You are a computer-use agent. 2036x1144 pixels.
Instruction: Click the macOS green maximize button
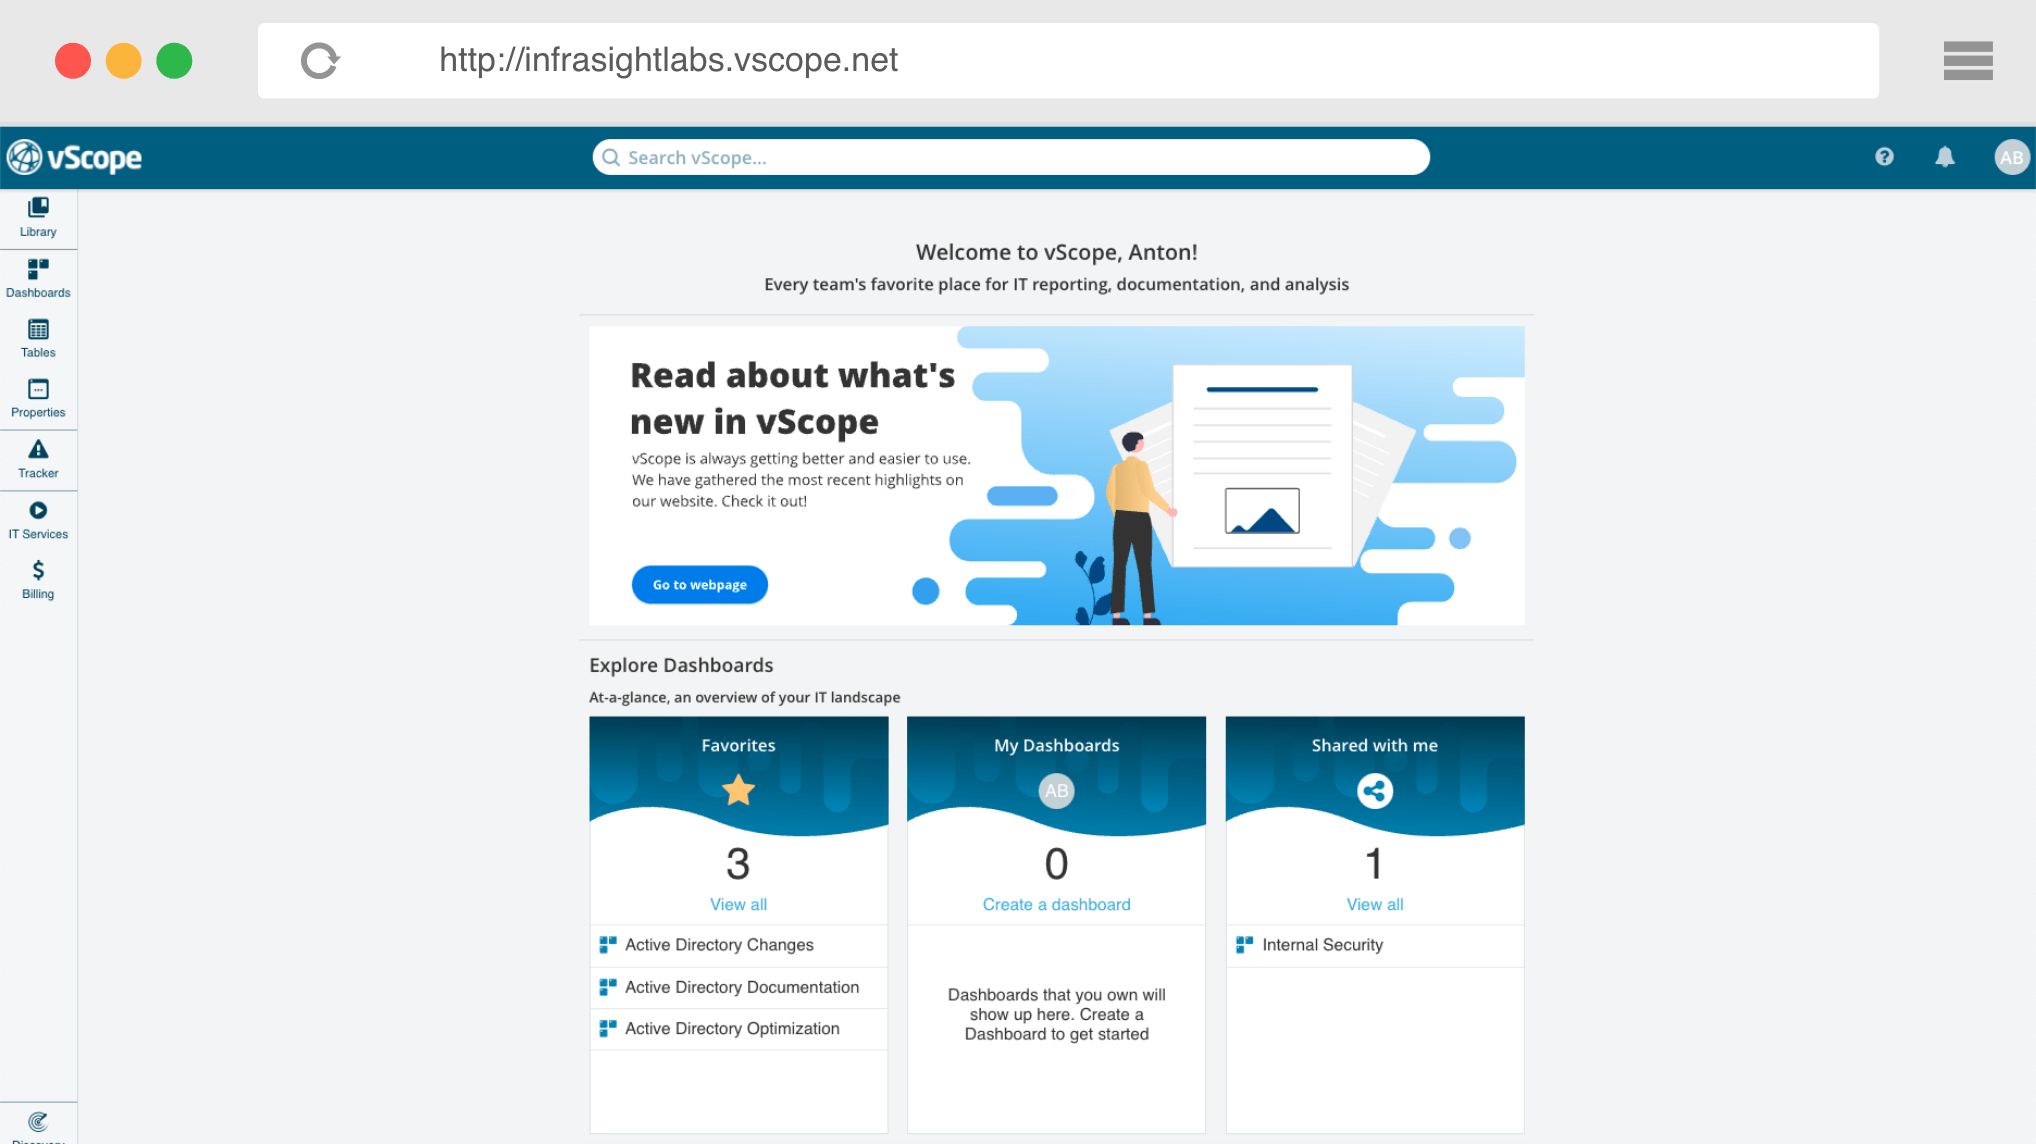(x=174, y=61)
